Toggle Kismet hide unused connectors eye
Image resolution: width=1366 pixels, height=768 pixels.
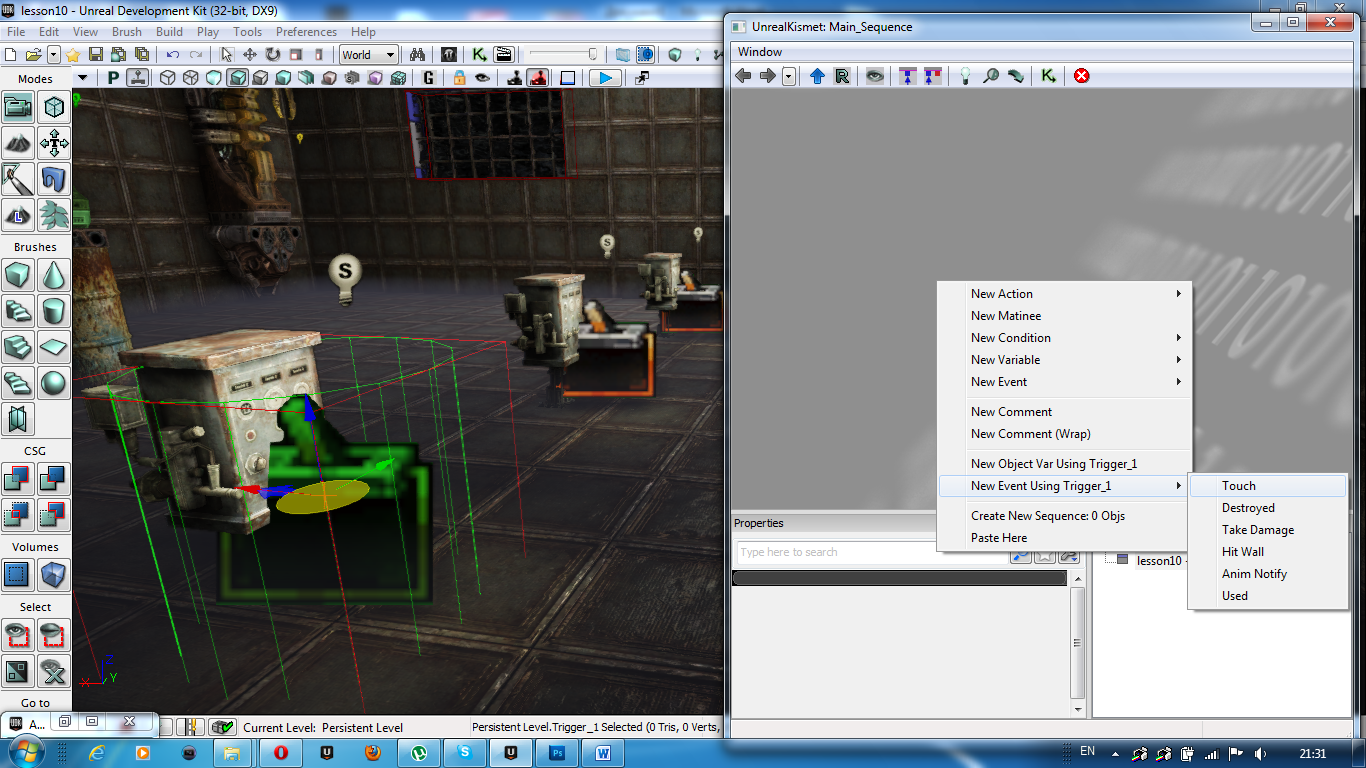[875, 76]
